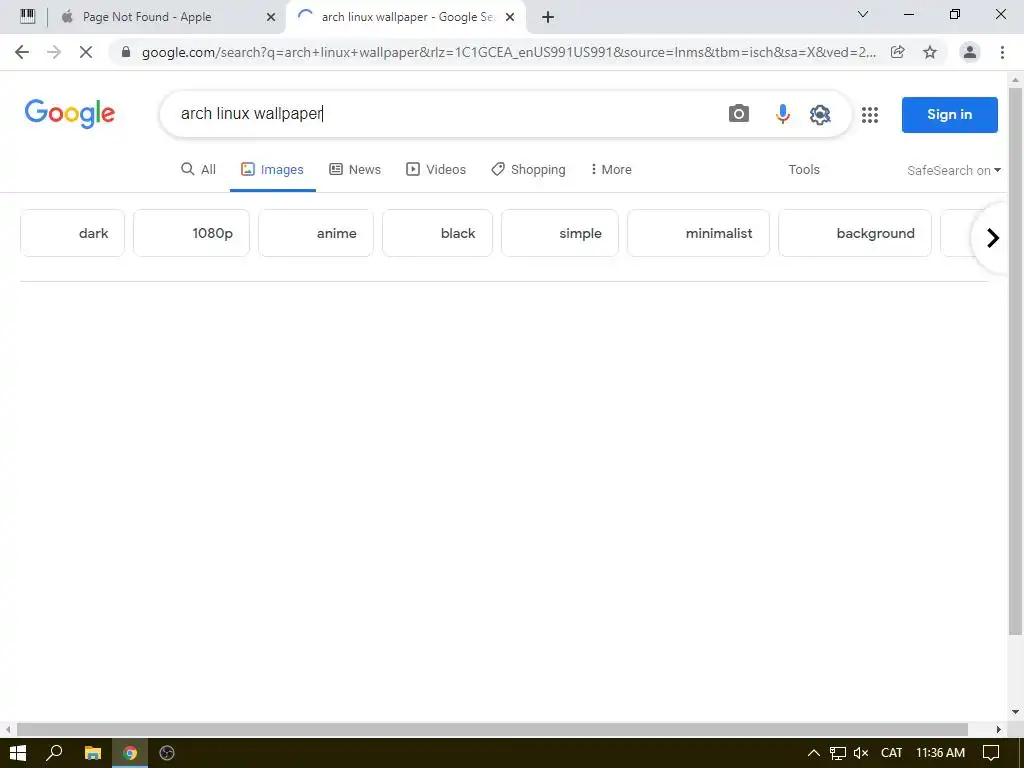Open SafeSearch on dropdown

coord(953,170)
